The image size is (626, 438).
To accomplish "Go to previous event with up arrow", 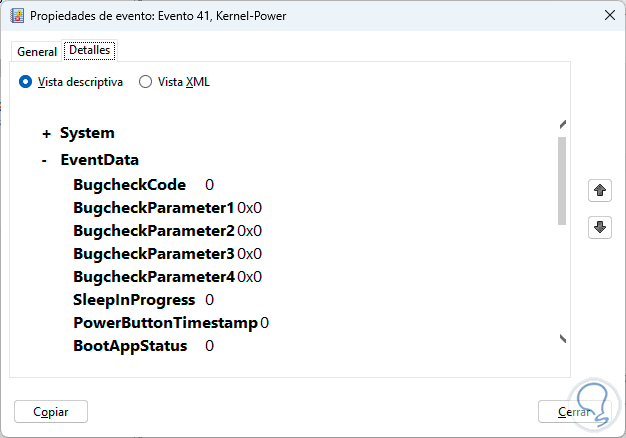I will click(600, 190).
